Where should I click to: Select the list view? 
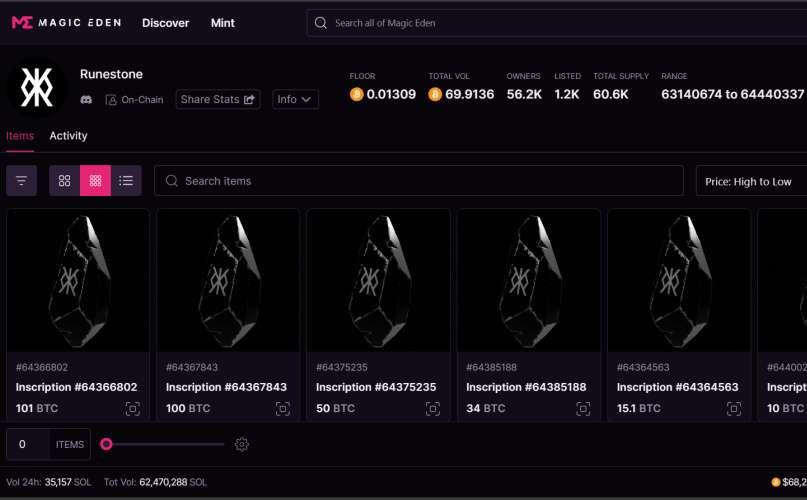point(126,181)
